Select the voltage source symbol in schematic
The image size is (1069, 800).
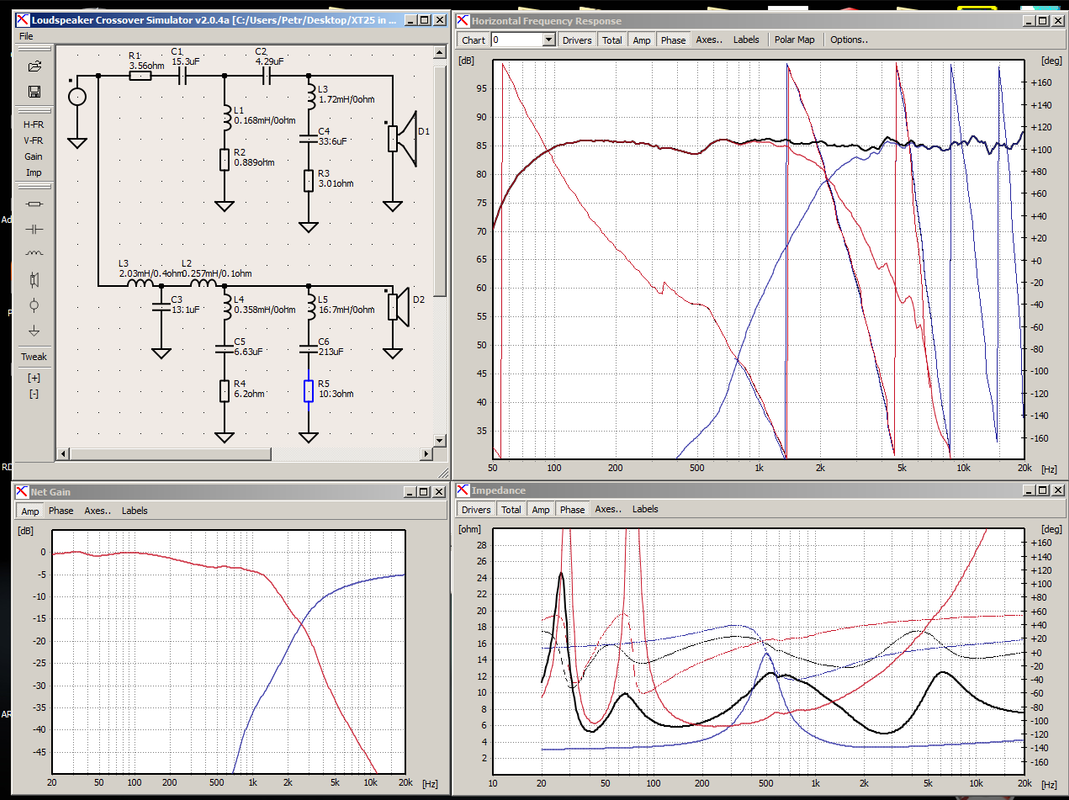pos(77,97)
